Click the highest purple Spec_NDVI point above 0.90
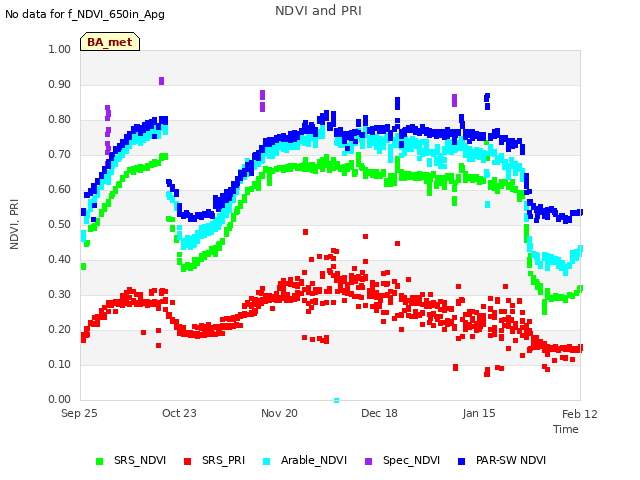The height and width of the screenshot is (480, 640). pos(161,81)
